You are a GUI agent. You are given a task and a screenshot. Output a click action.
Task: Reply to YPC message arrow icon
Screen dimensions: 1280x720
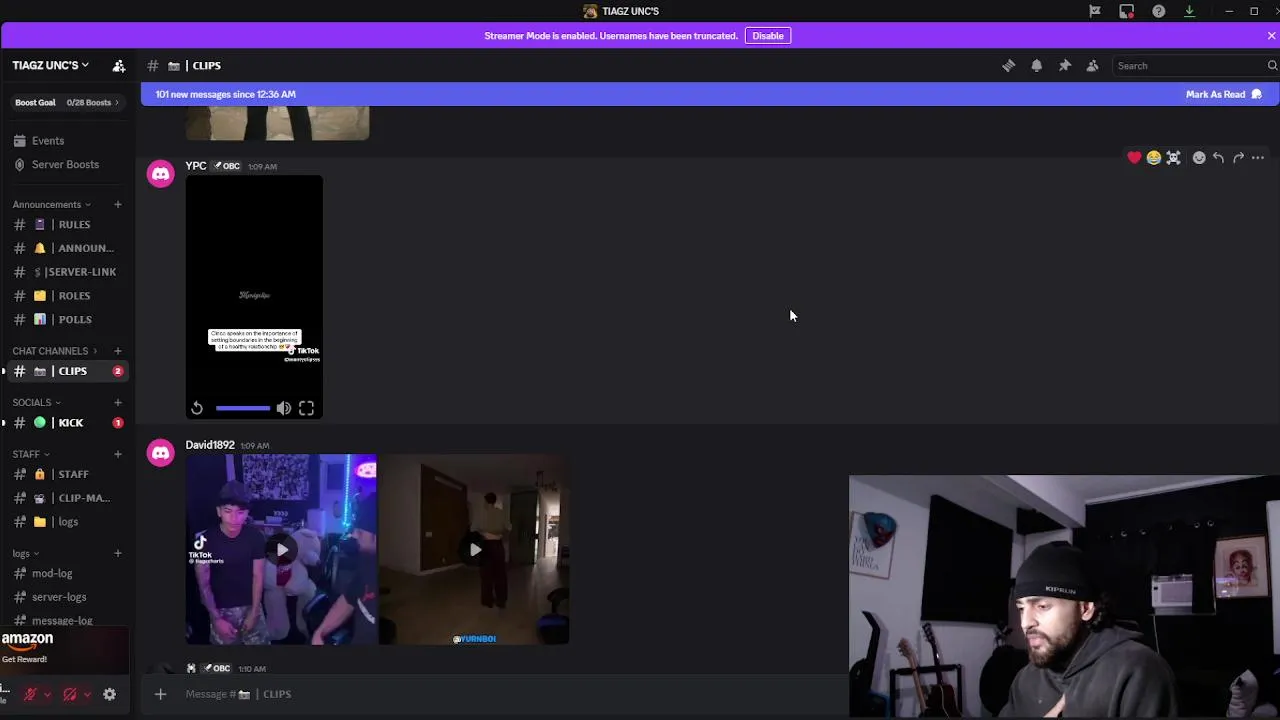(1218, 158)
